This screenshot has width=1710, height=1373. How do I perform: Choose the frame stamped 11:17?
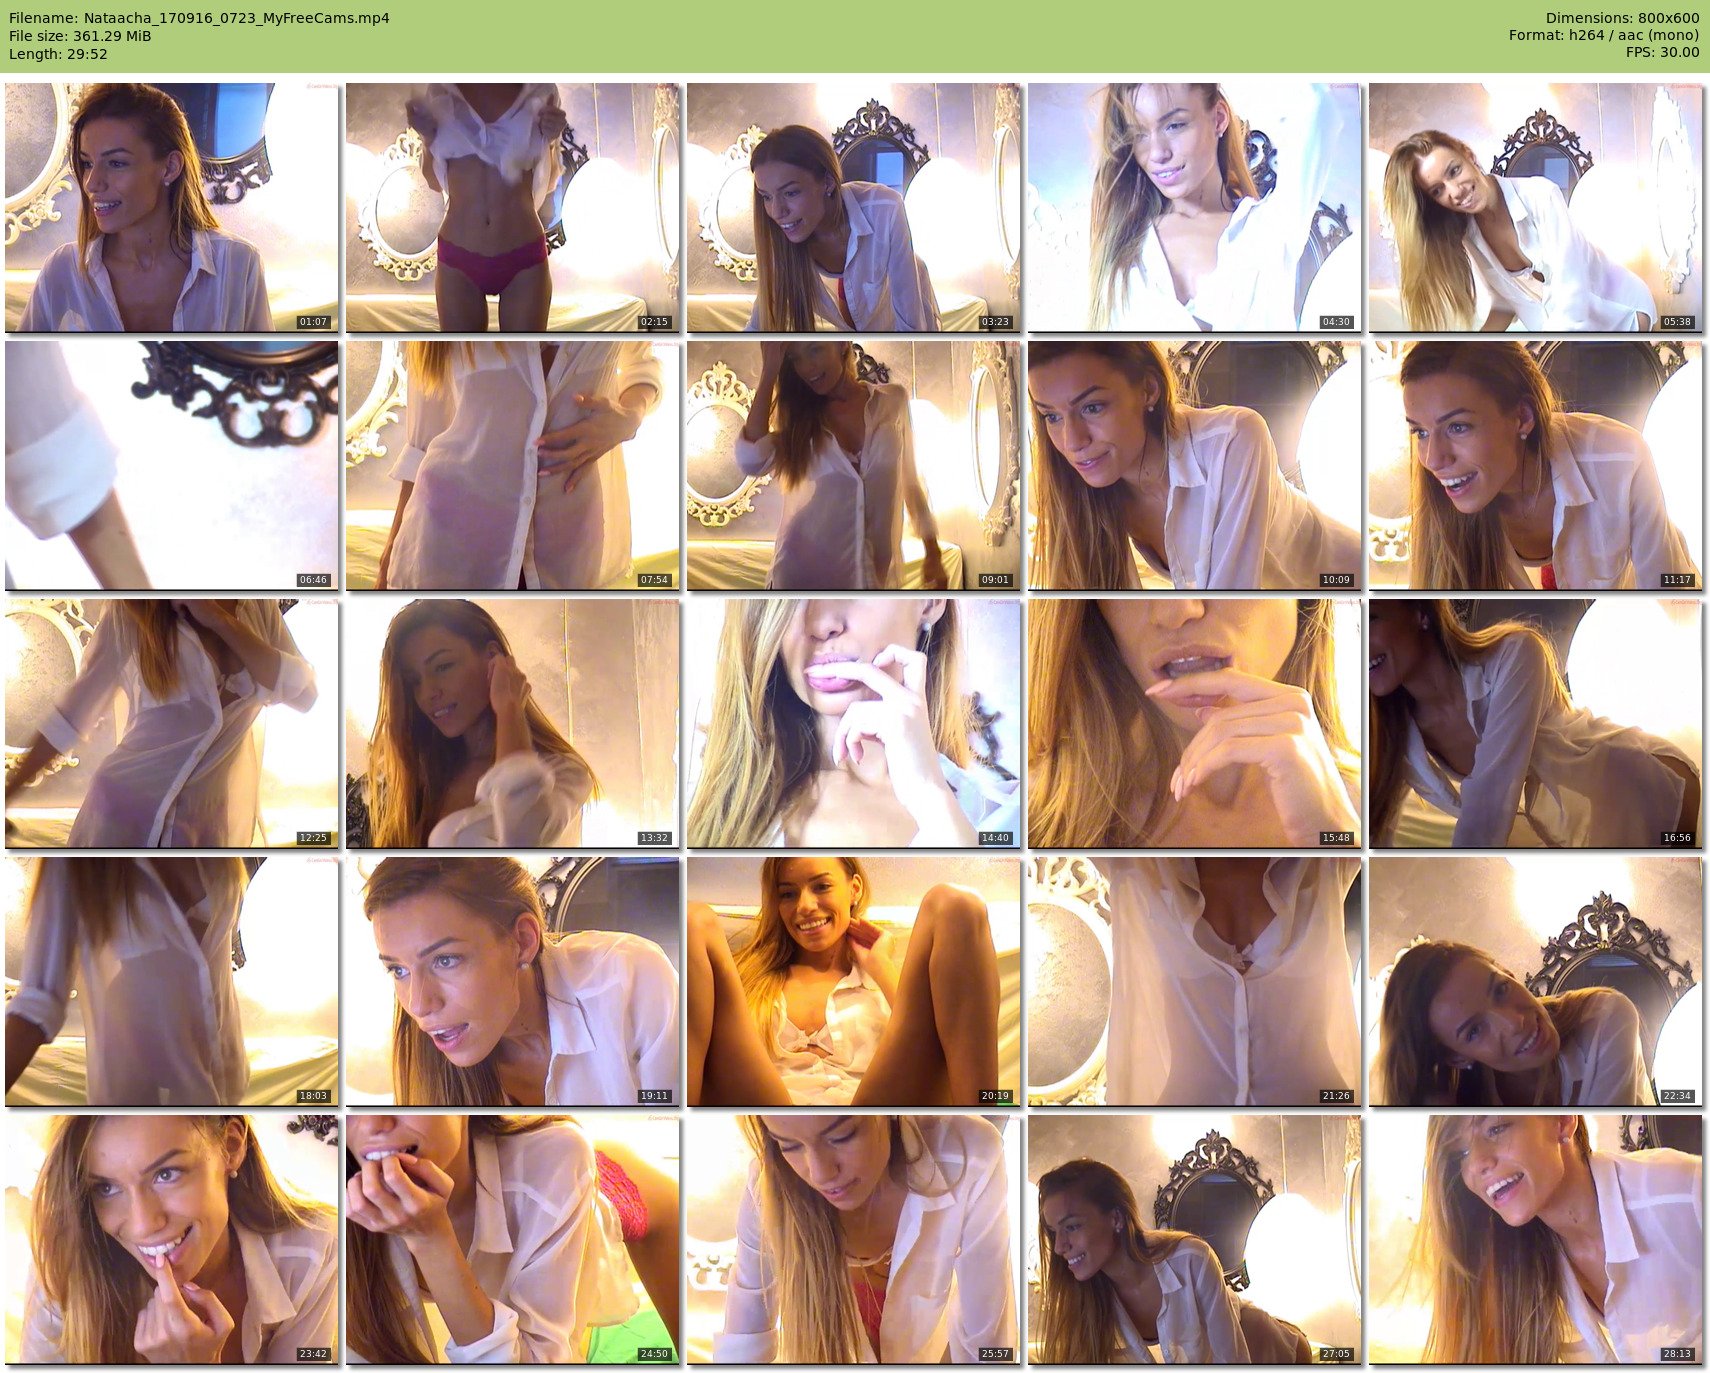click(x=1536, y=465)
